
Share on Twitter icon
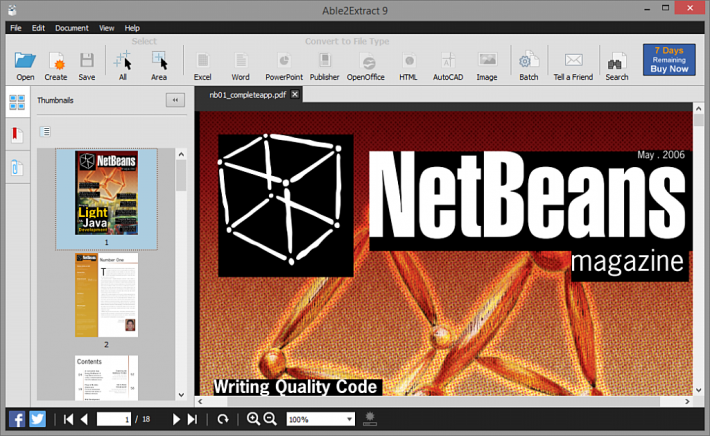38,419
